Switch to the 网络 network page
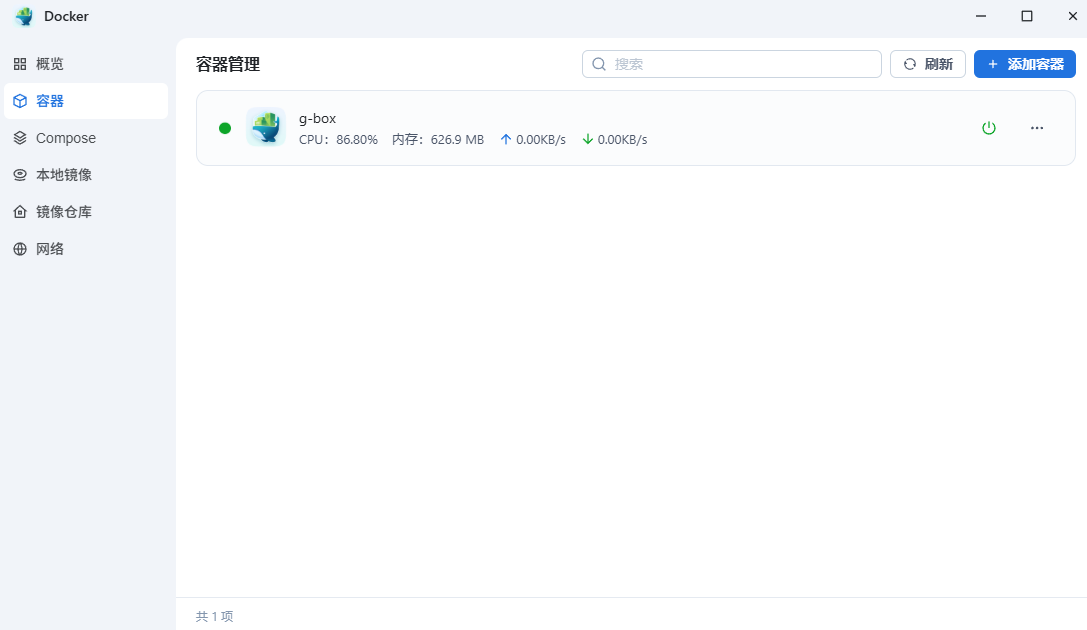 pyautogui.click(x=86, y=249)
